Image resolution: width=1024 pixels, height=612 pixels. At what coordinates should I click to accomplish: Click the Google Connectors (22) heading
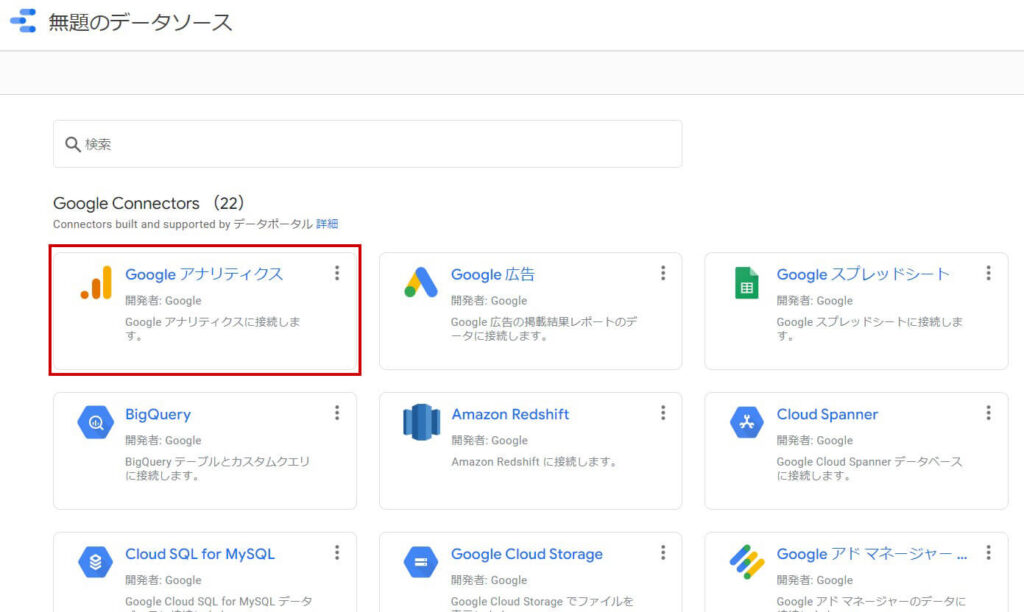tap(148, 203)
